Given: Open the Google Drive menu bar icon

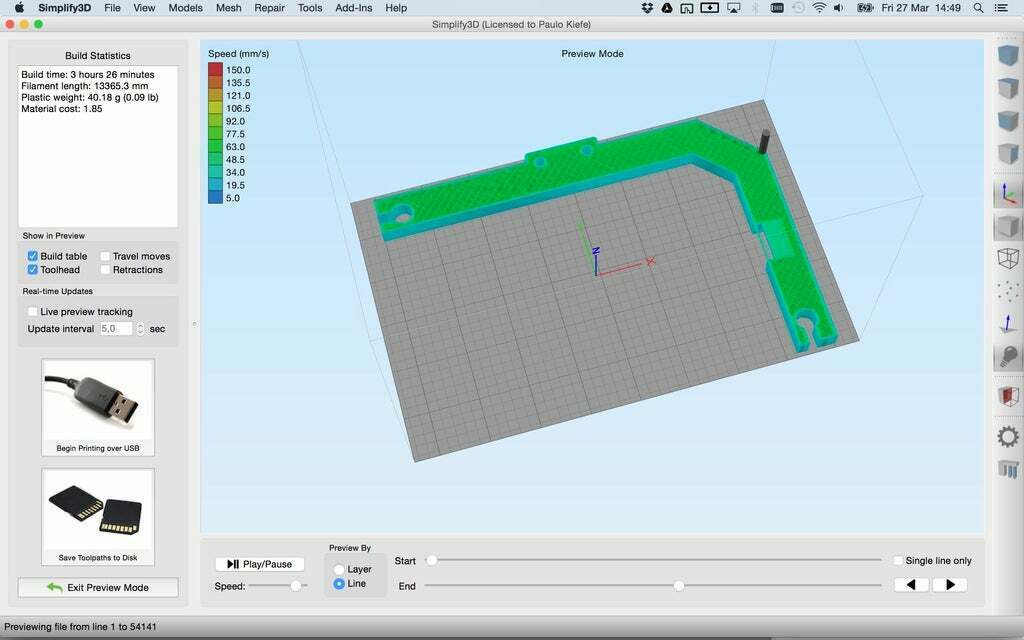Looking at the screenshot, I should (x=667, y=8).
